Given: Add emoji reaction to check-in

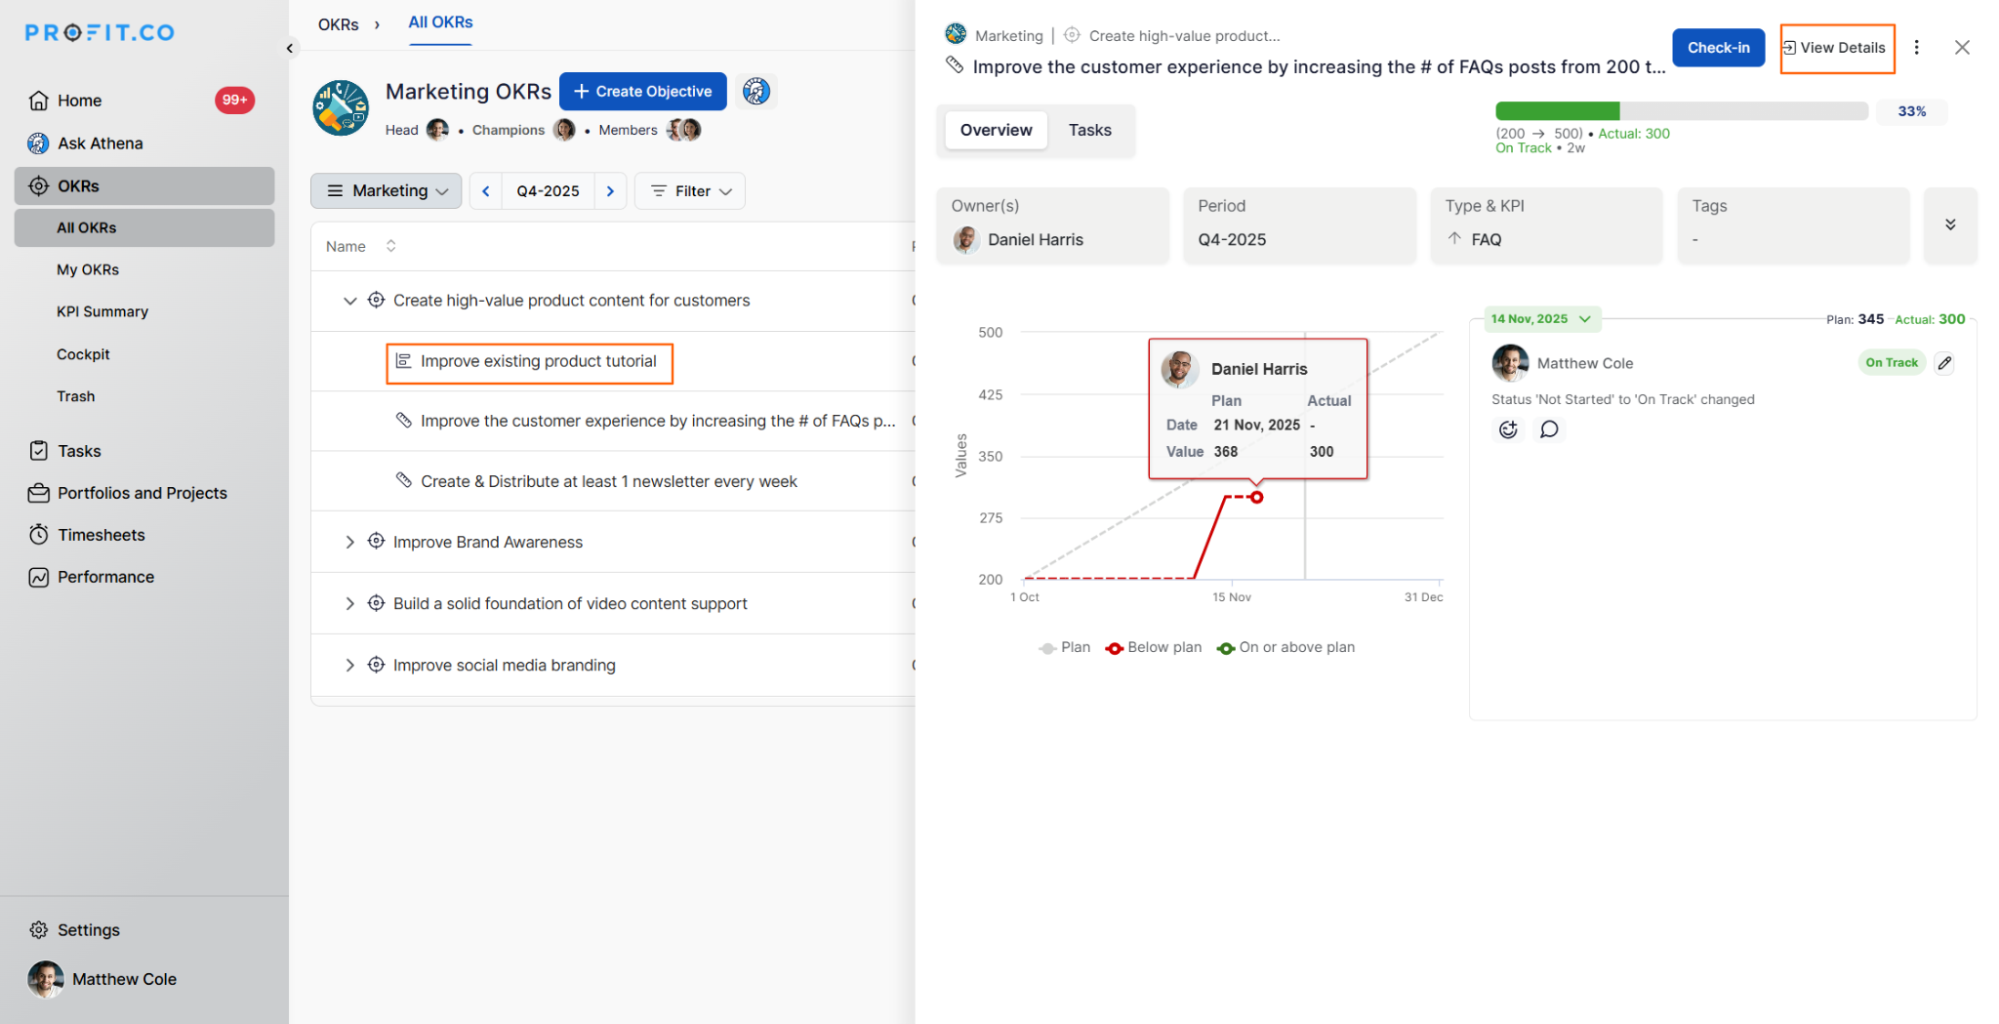Looking at the screenshot, I should [x=1508, y=429].
